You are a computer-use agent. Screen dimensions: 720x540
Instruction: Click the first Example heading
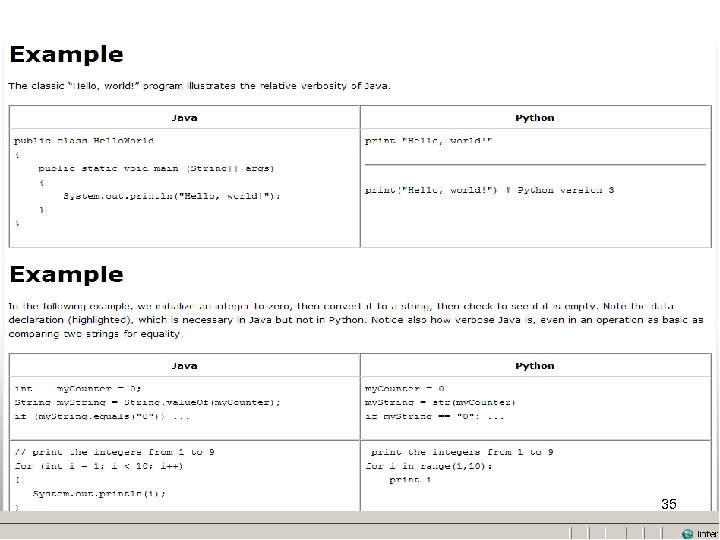pos(67,55)
